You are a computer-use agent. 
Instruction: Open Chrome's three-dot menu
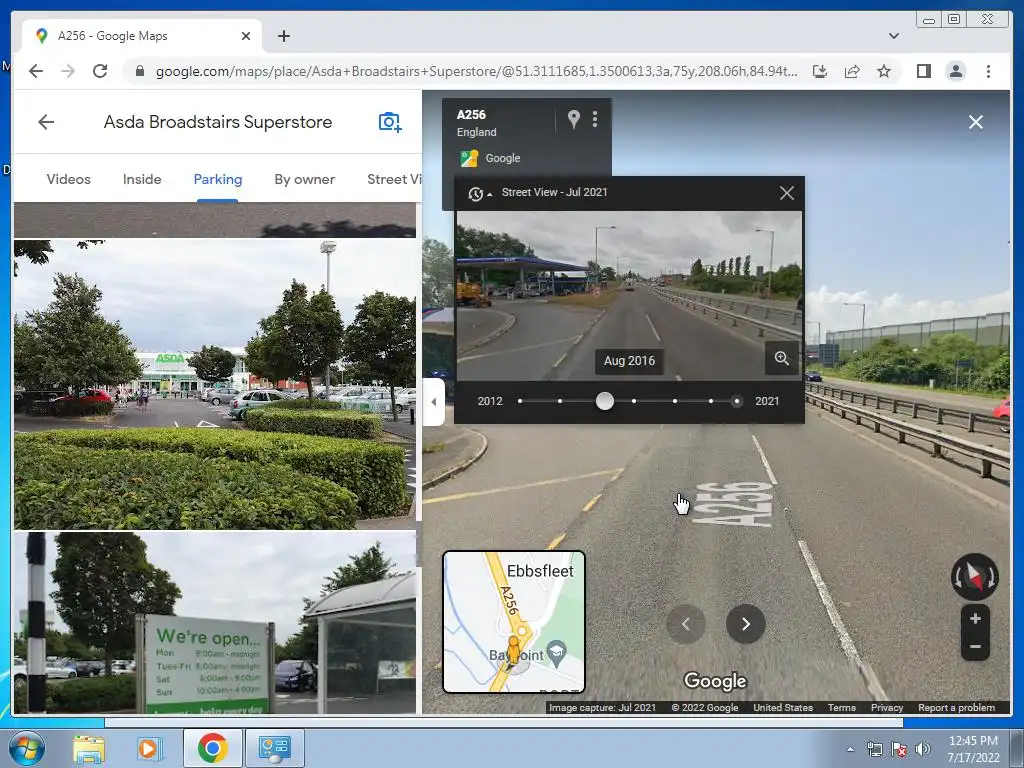pos(988,71)
